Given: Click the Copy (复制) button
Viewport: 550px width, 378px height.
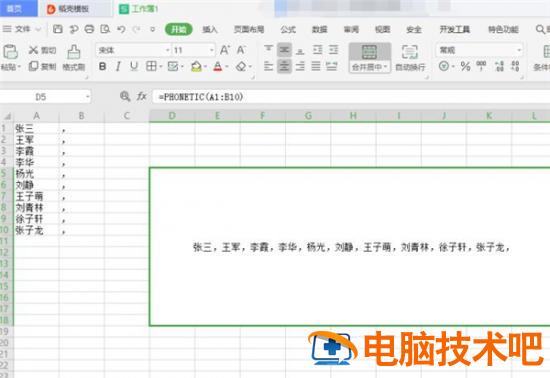Looking at the screenshot, I should [x=42, y=66].
